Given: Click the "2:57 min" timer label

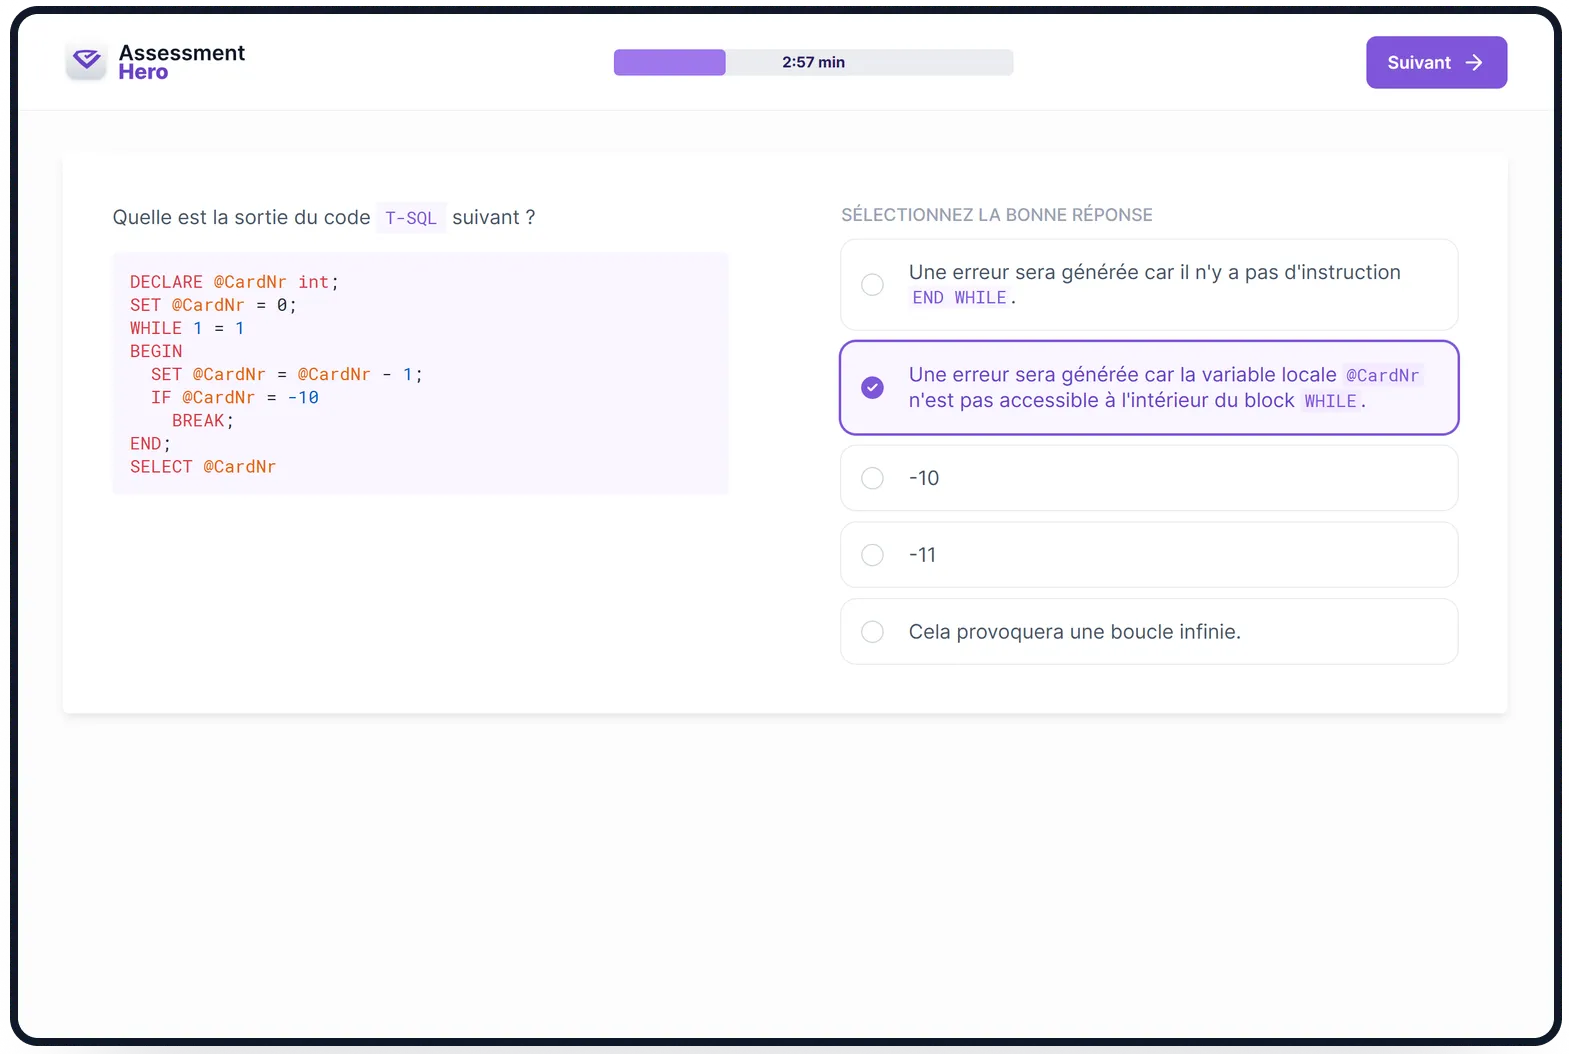Looking at the screenshot, I should (813, 63).
